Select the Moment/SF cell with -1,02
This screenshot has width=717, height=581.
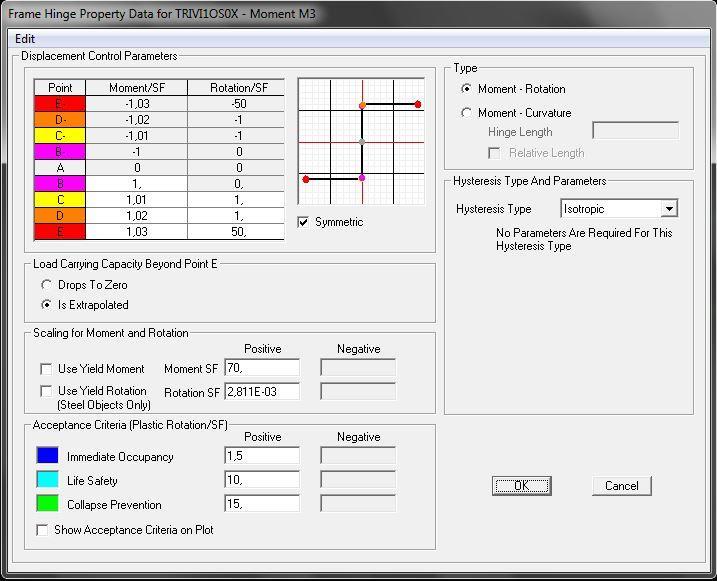click(136, 120)
